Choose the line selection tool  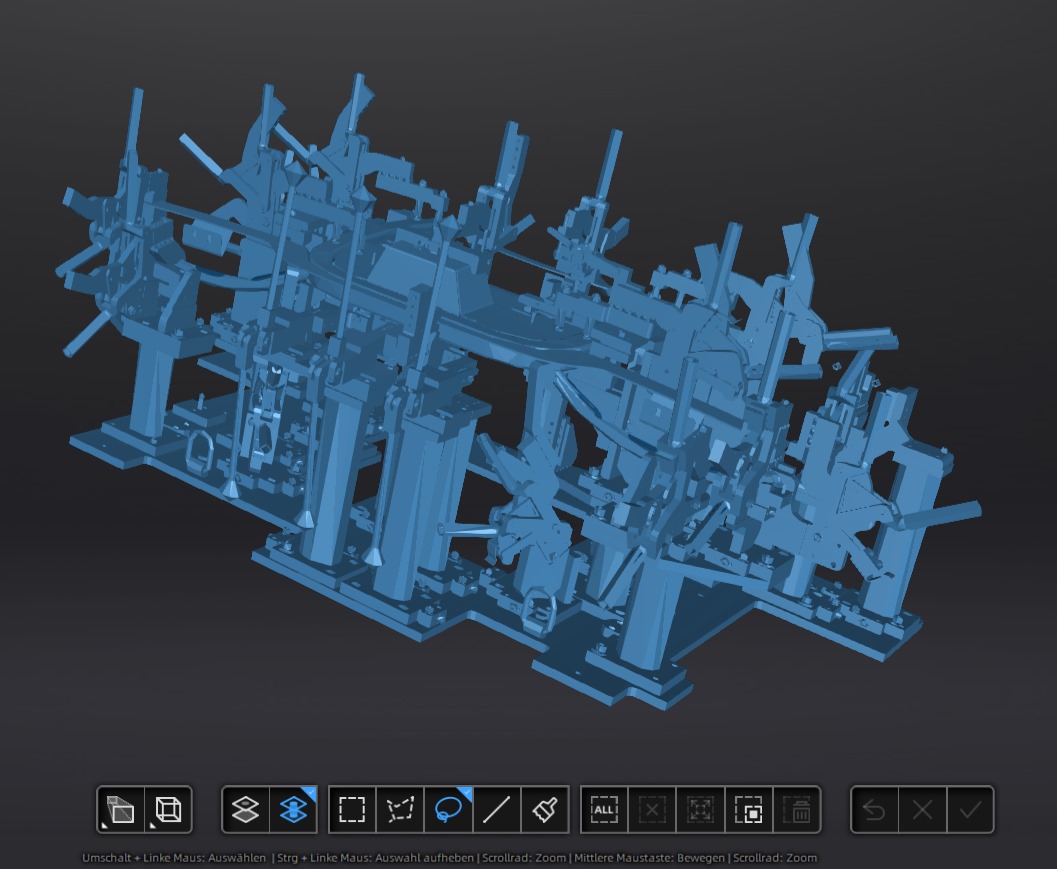coord(497,809)
